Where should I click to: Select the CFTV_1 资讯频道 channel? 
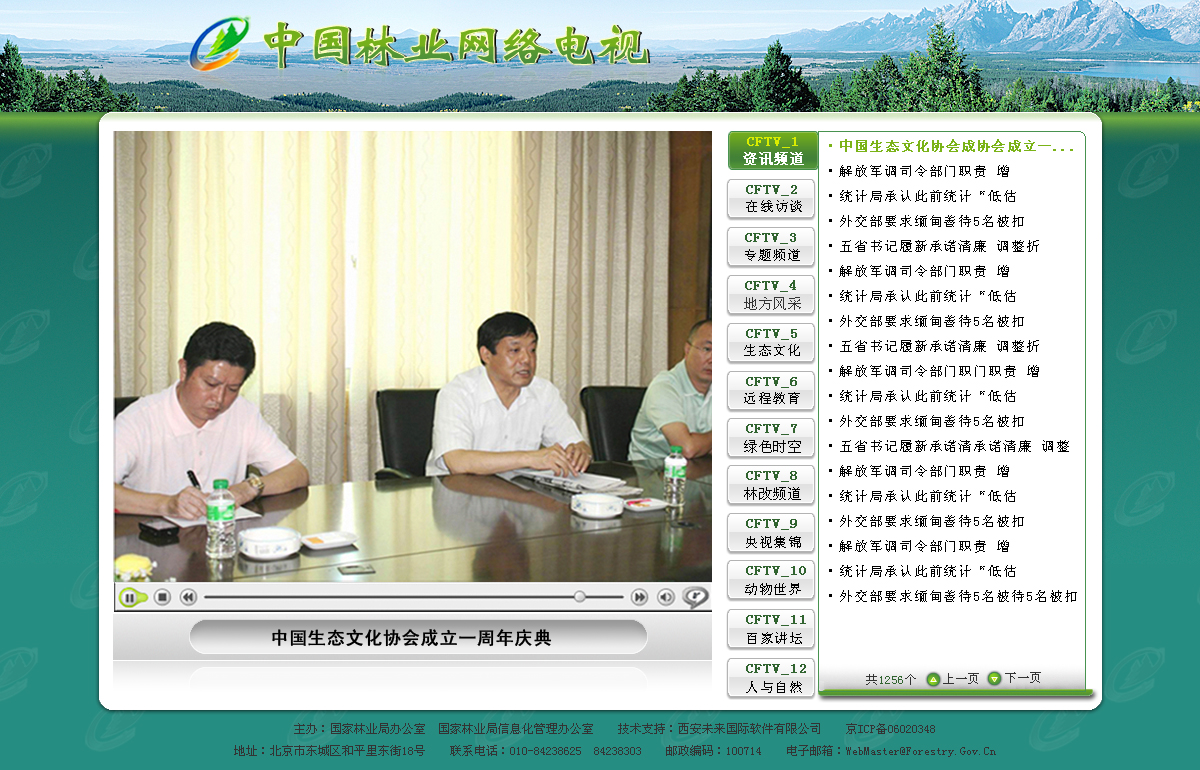(x=771, y=150)
